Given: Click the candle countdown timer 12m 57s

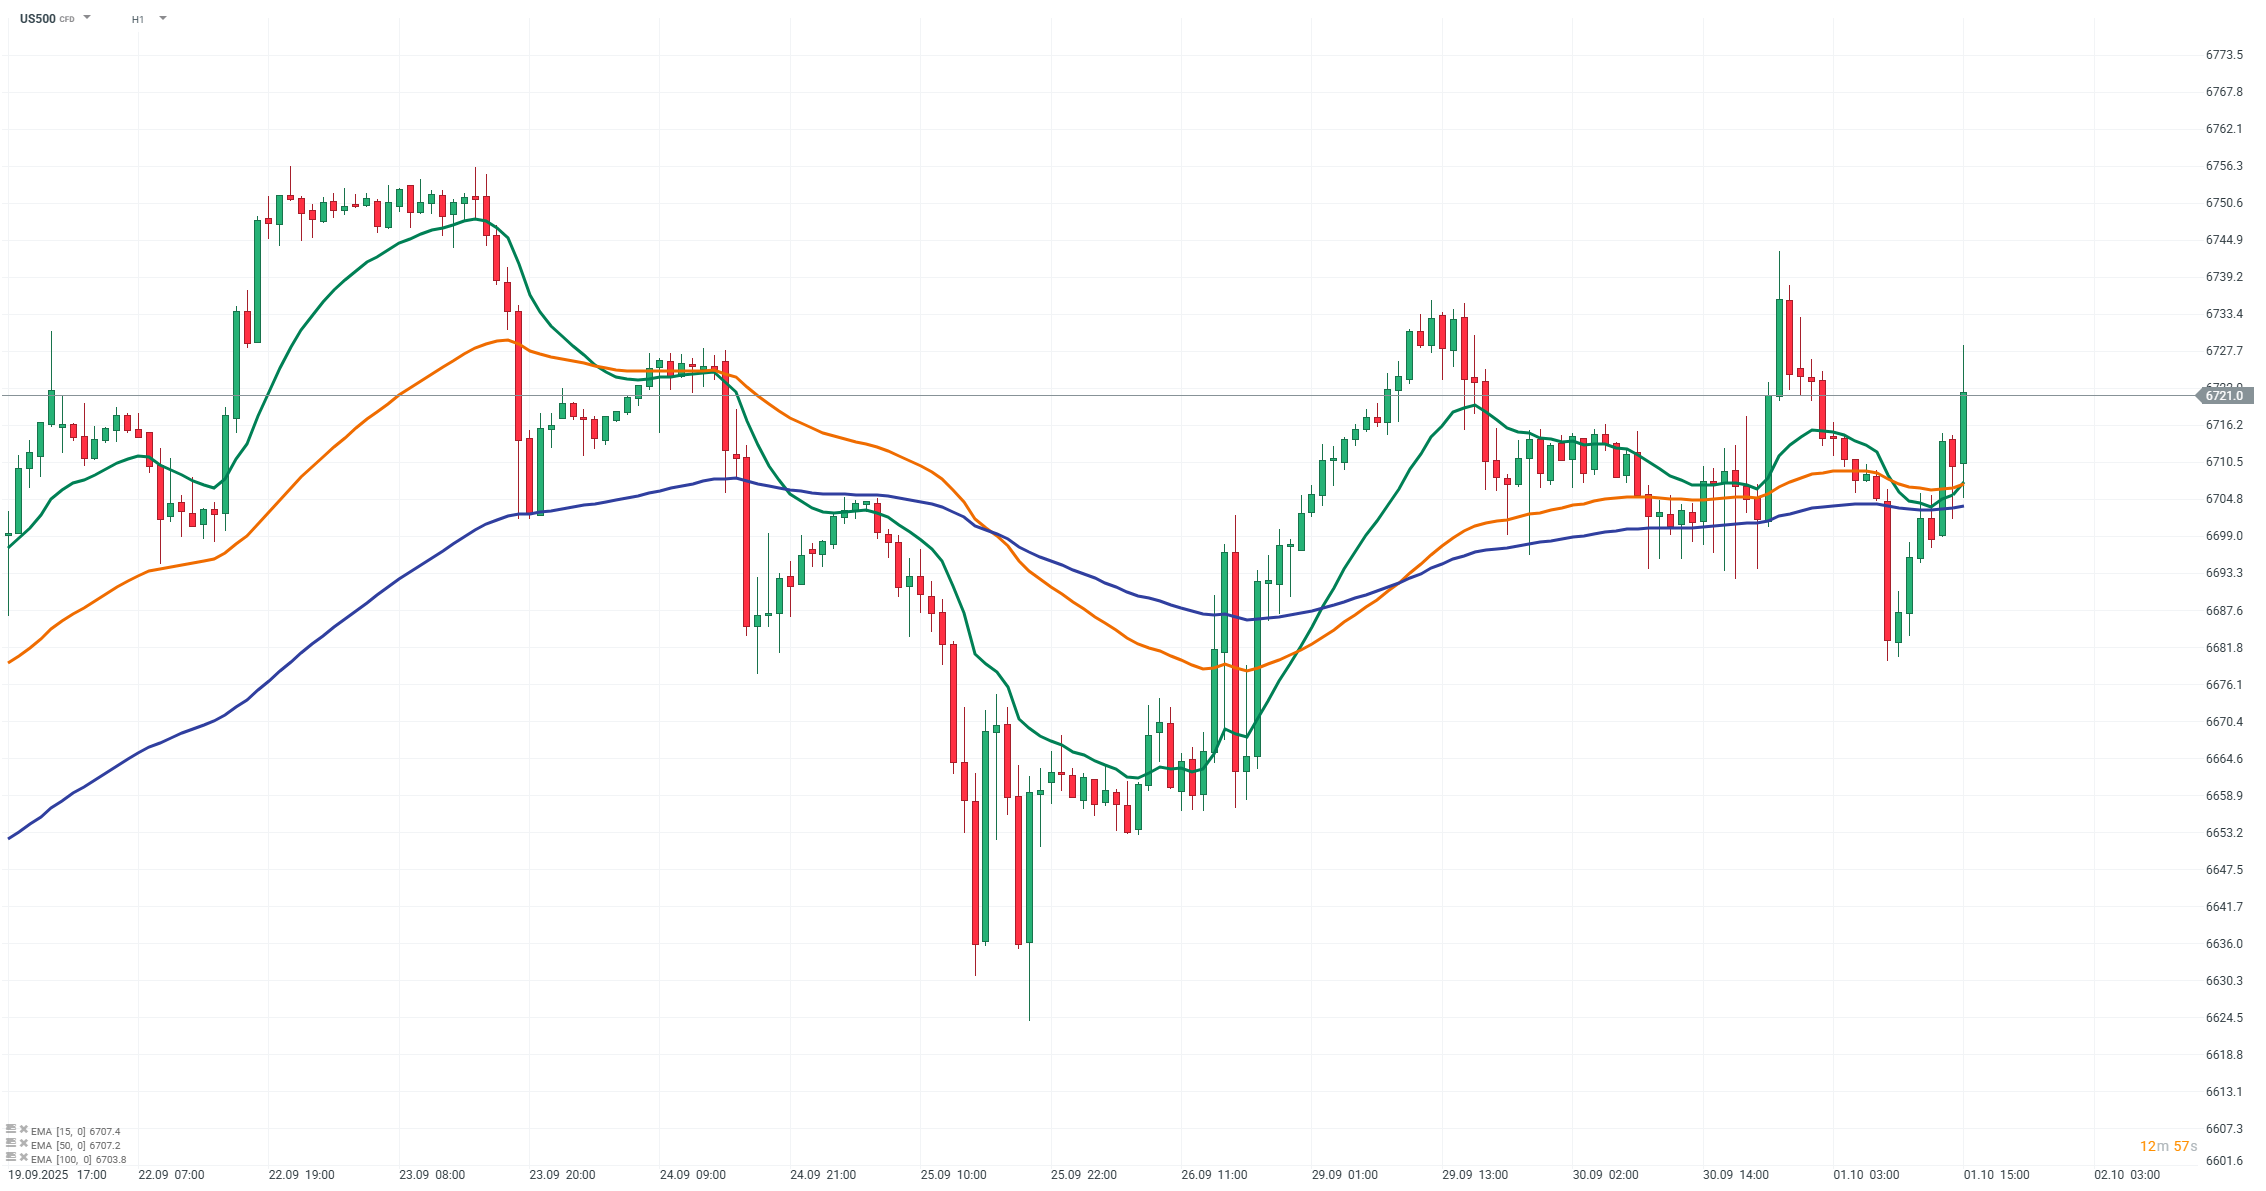Looking at the screenshot, I should click(x=2168, y=1146).
